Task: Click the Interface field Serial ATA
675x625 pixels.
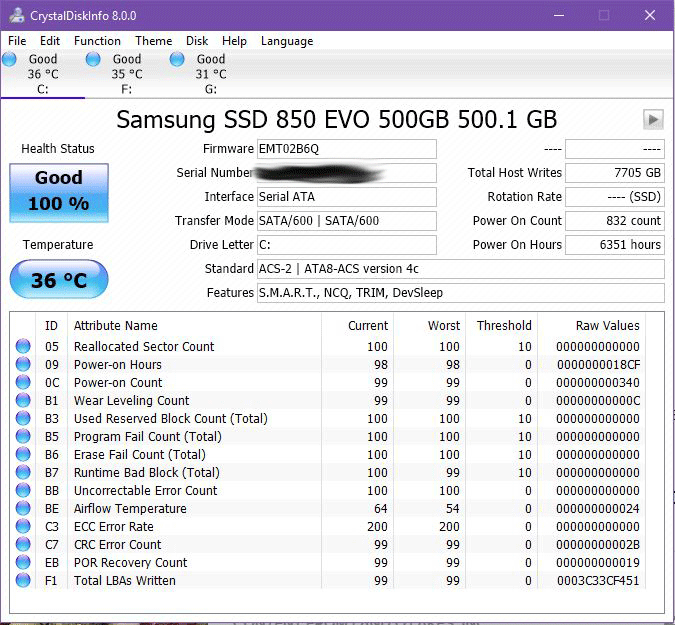Action: [347, 197]
